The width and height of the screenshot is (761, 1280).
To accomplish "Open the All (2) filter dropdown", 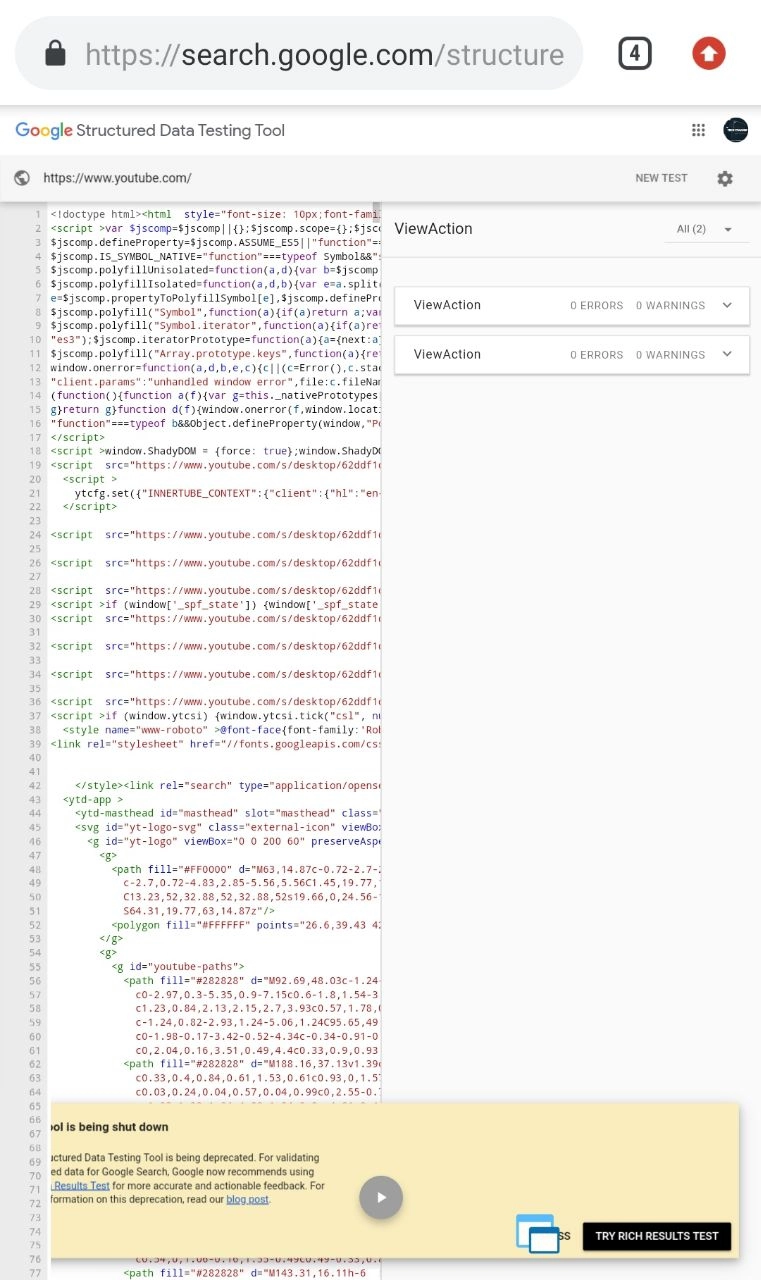I will pos(705,229).
